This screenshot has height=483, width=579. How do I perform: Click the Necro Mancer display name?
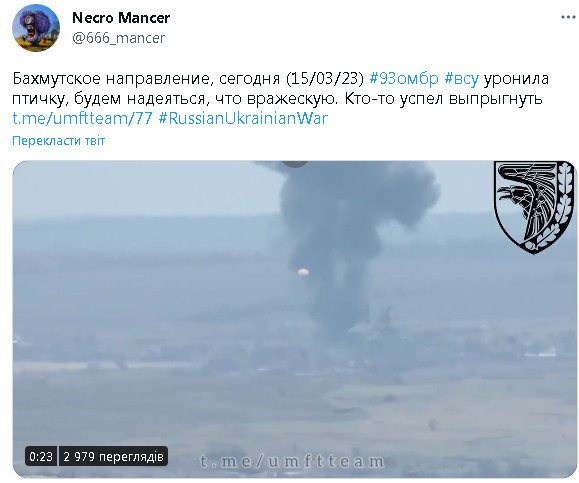pyautogui.click(x=121, y=17)
